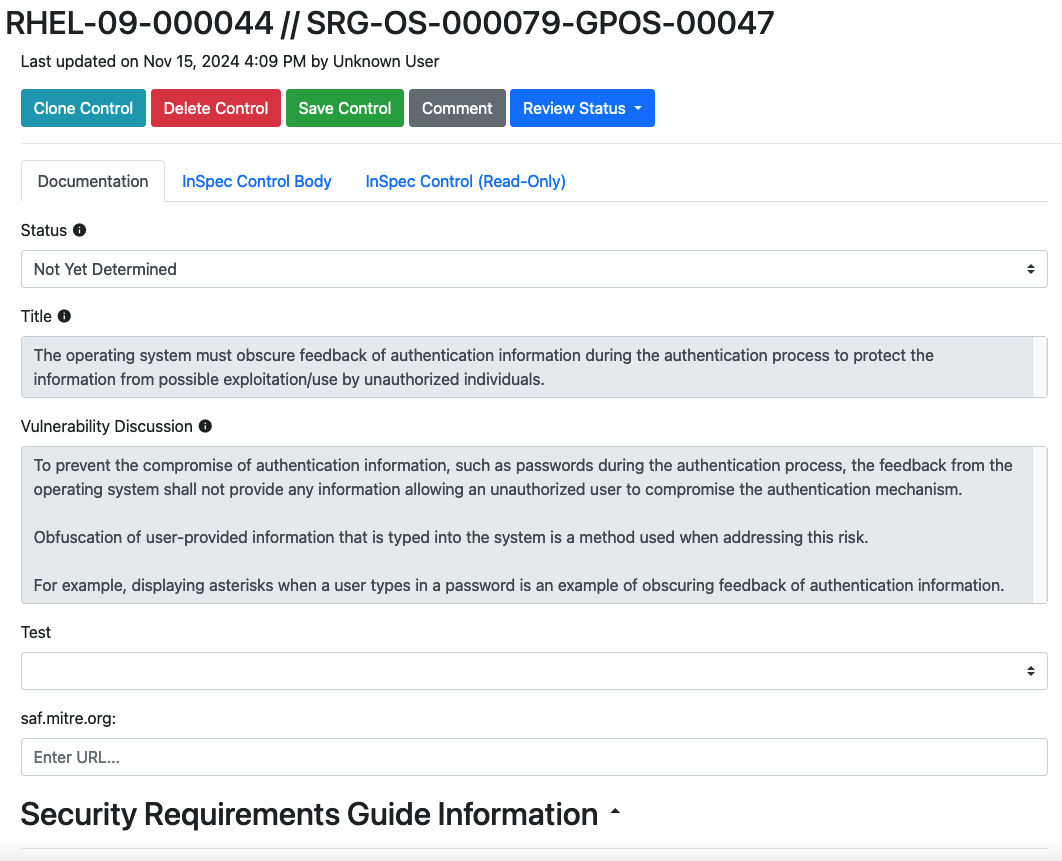Click the Vulnerability Discussion scrollbar
Image resolution: width=1062 pixels, height=861 pixels.
click(1040, 524)
